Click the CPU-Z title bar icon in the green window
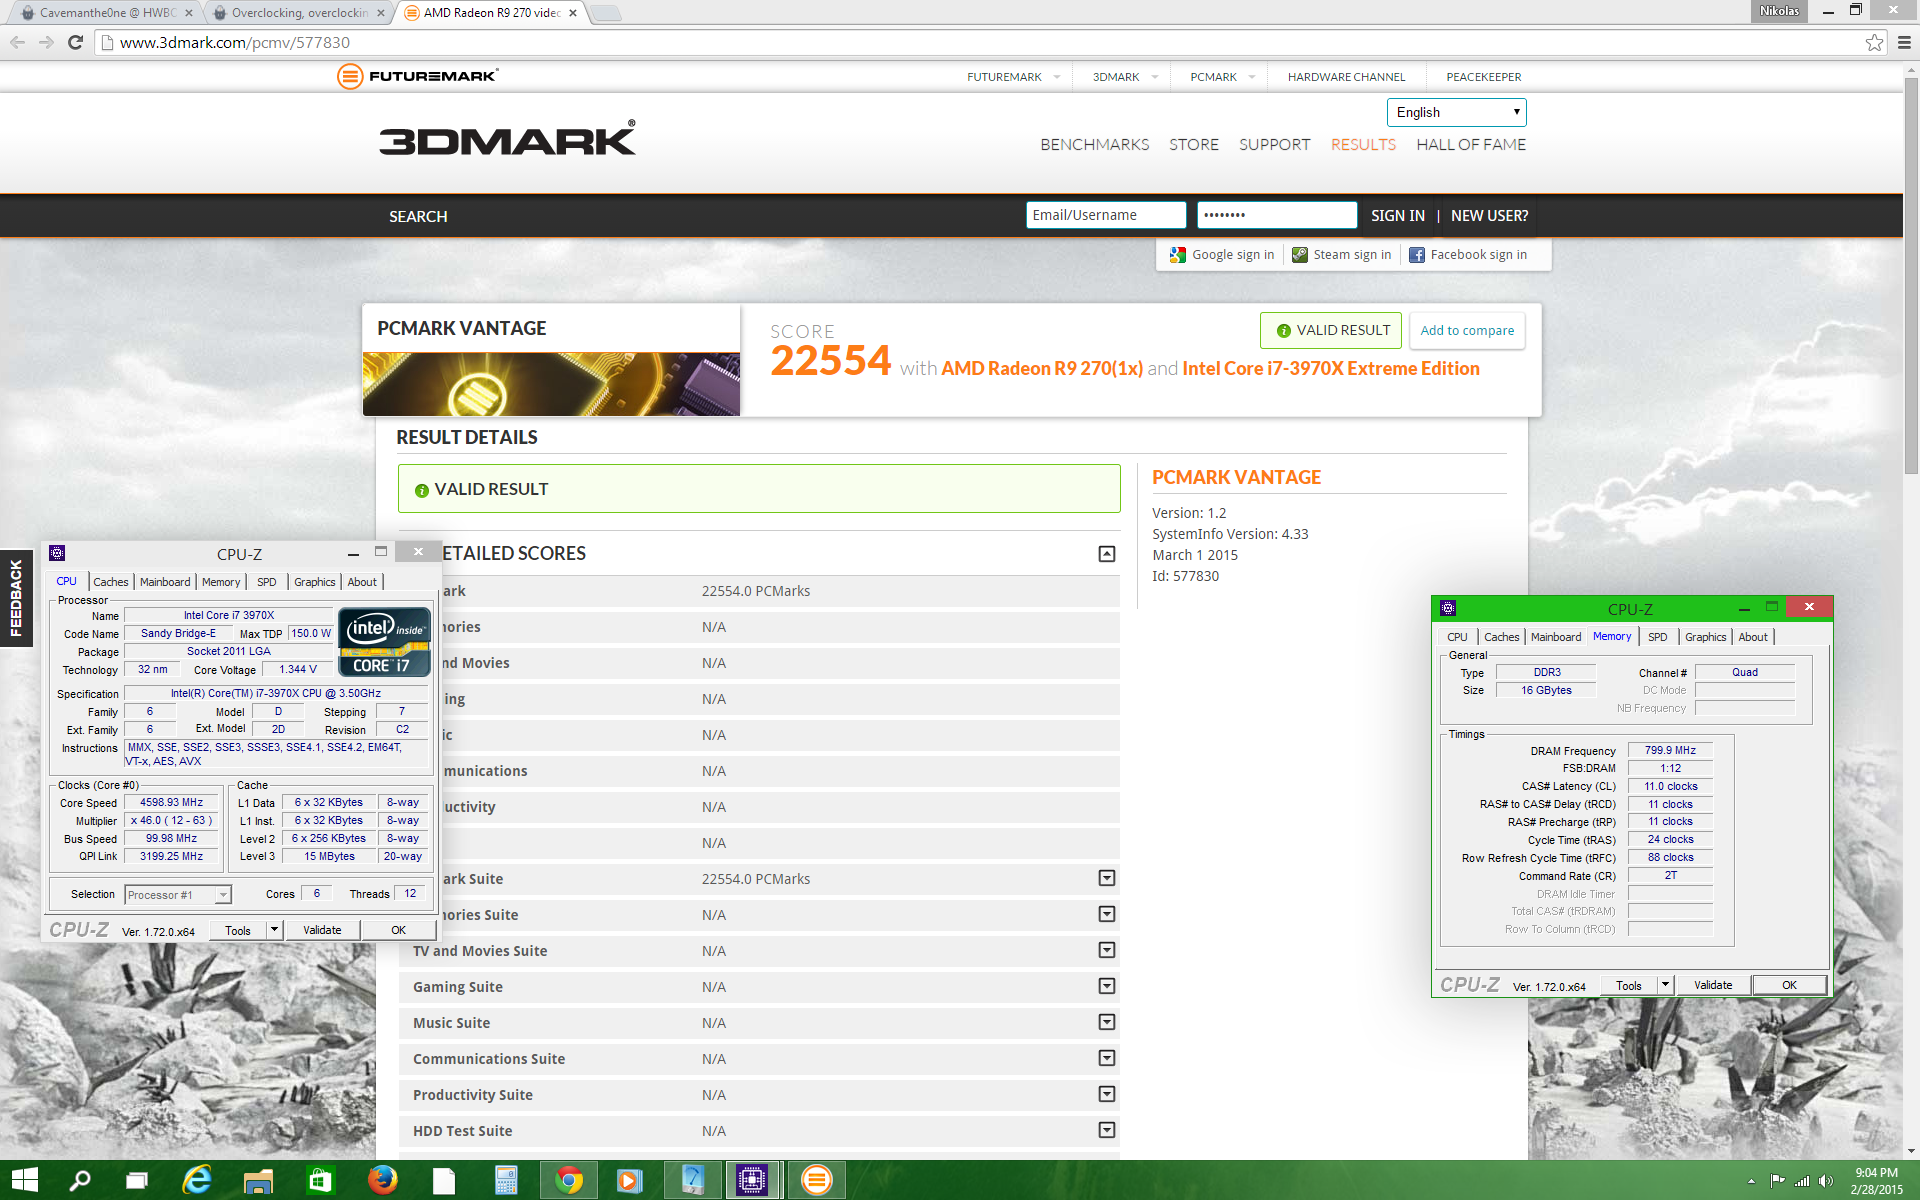 (1448, 608)
